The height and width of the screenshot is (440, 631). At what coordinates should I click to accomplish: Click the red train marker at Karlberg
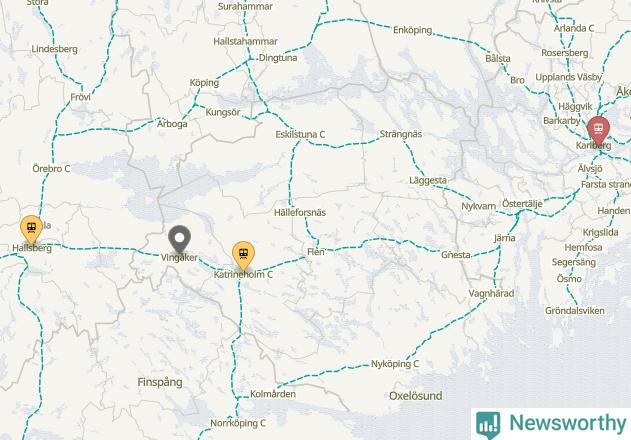pyautogui.click(x=598, y=130)
